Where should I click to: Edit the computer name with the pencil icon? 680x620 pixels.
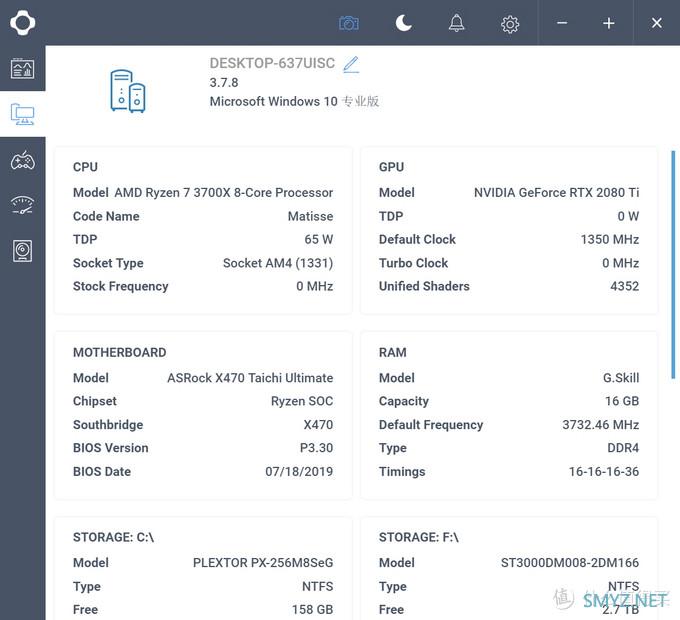(351, 64)
